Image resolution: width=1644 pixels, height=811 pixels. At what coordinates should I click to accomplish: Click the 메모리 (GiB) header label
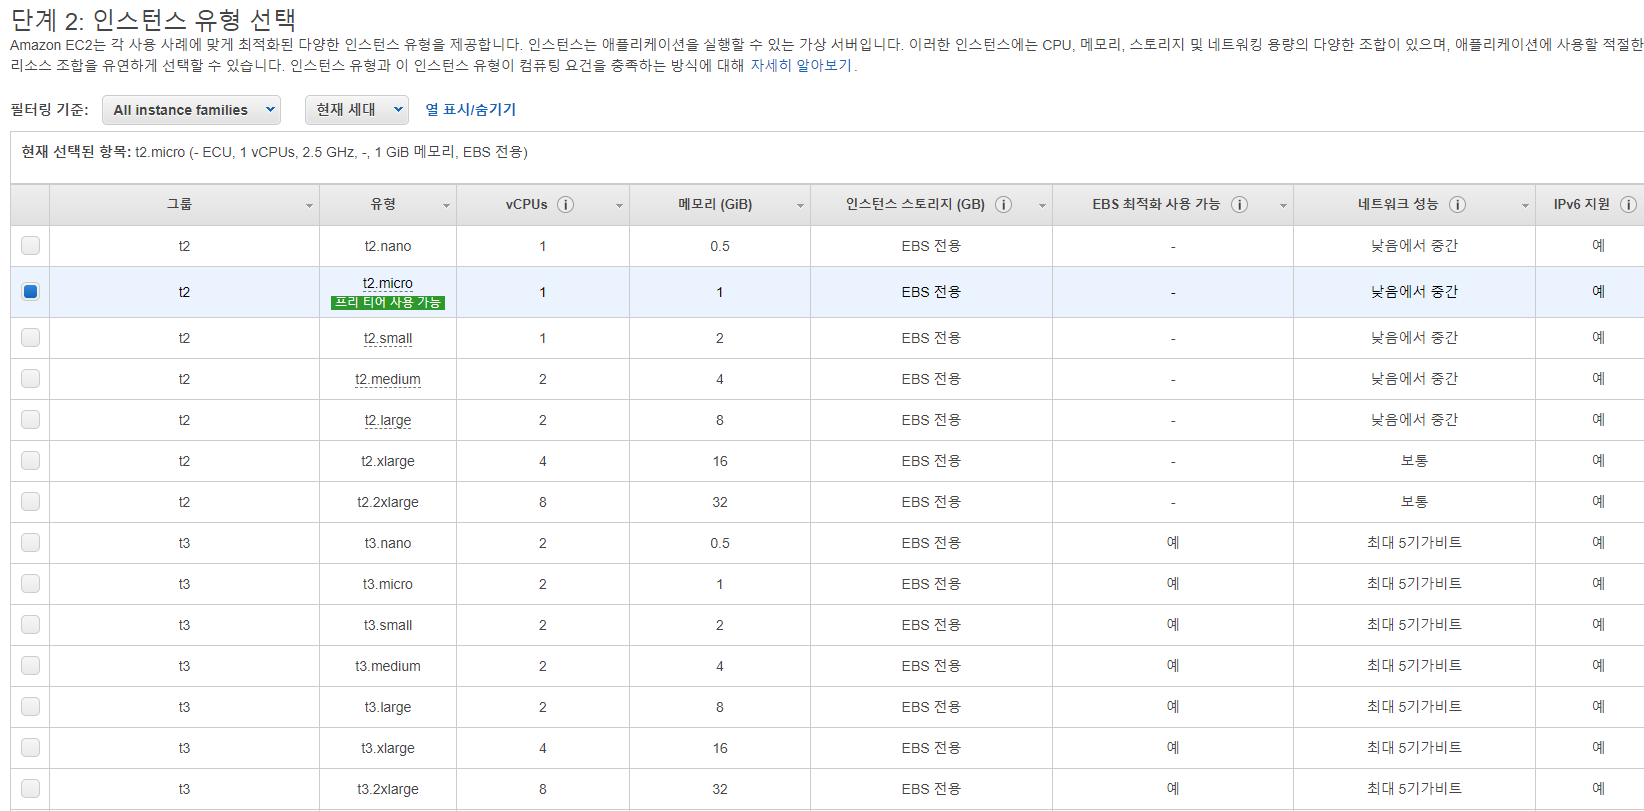click(715, 204)
